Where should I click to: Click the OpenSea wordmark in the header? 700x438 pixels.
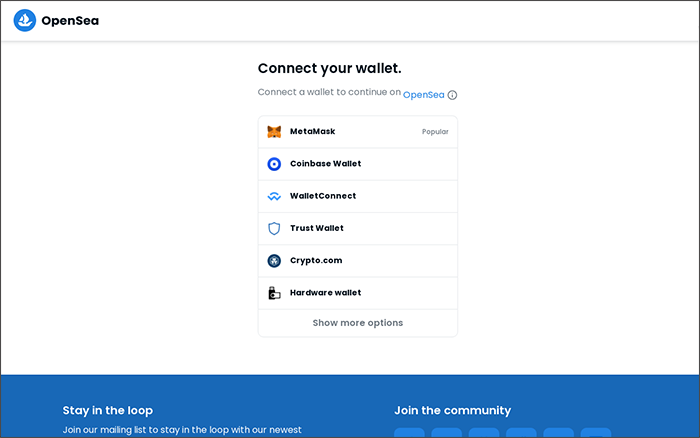(70, 21)
